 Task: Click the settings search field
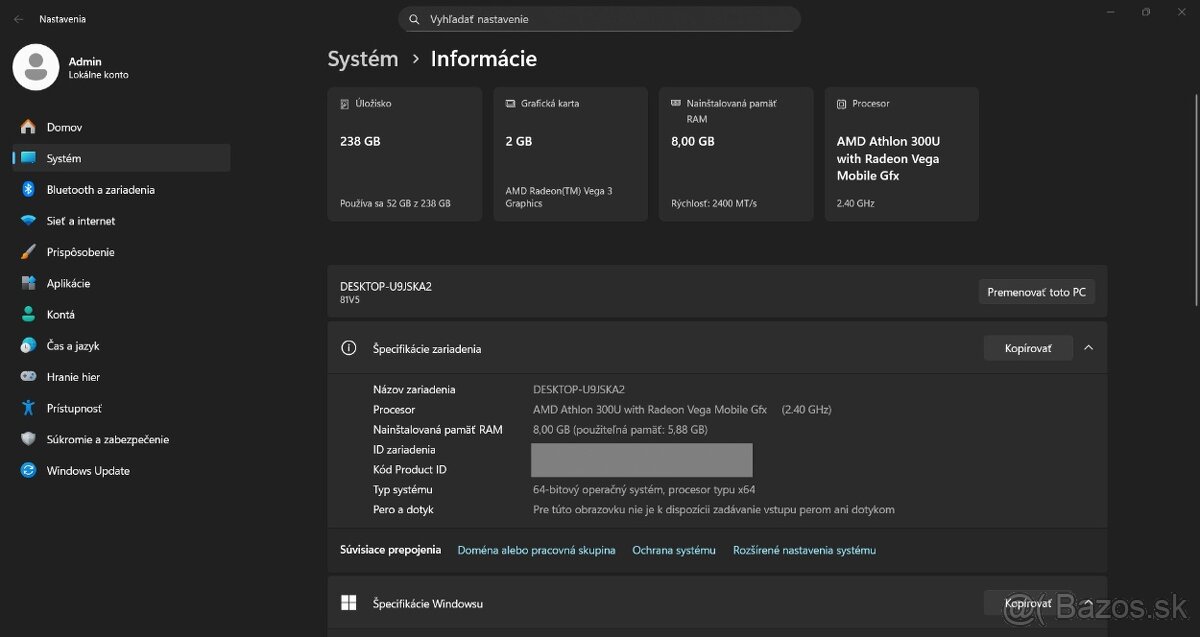(600, 18)
